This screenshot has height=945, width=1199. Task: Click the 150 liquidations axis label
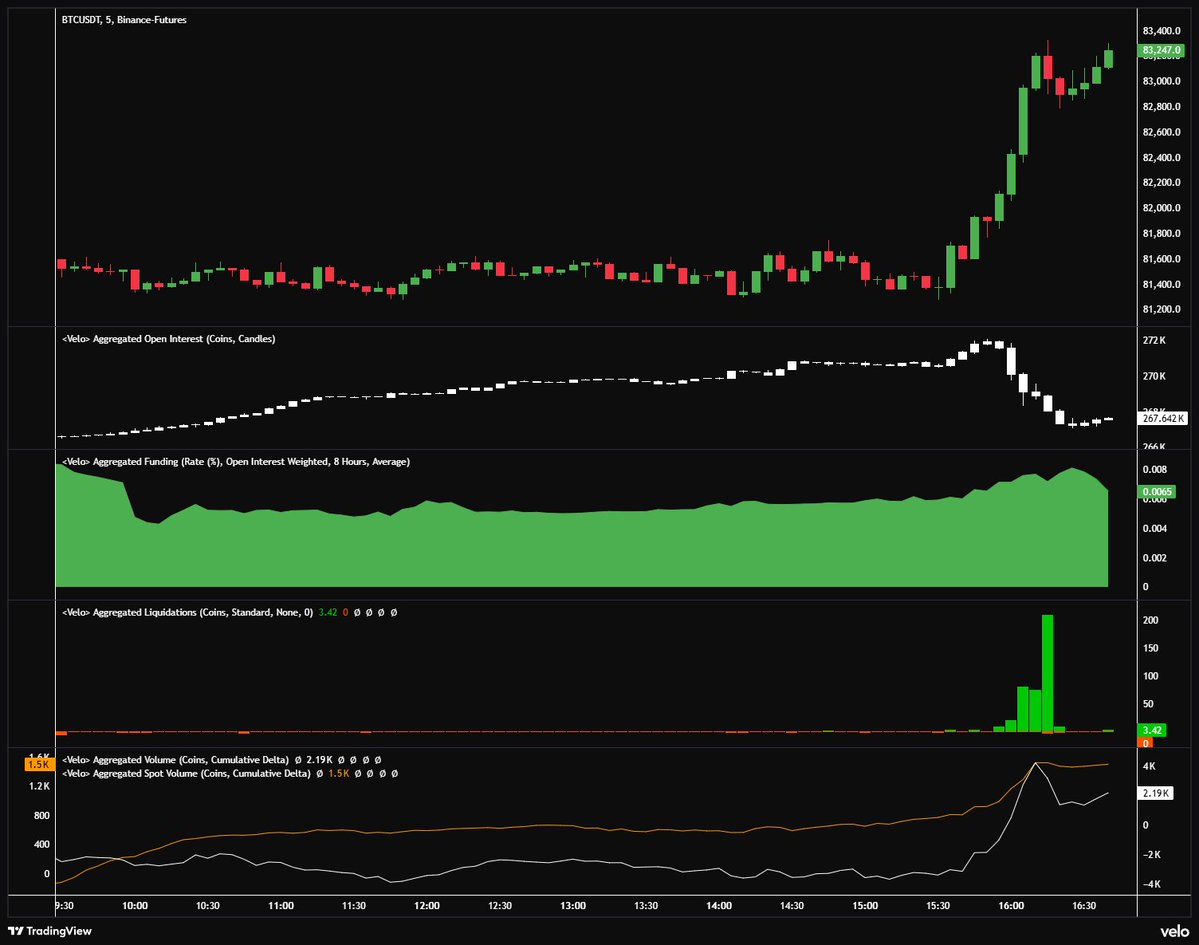[x=1151, y=648]
